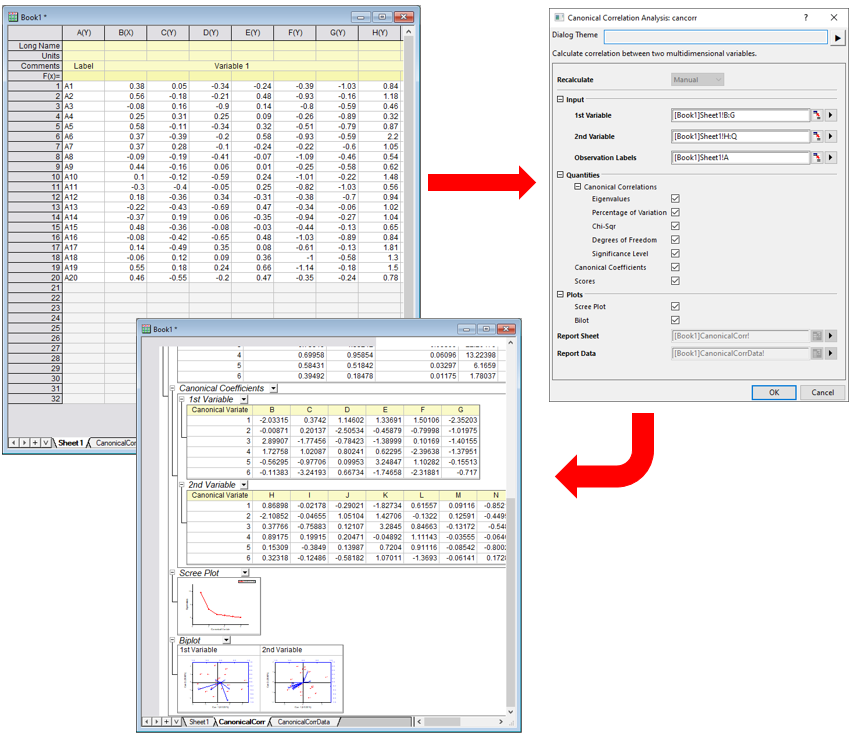Click the dialog help question mark
The height and width of the screenshot is (740, 852).
pyautogui.click(x=807, y=17)
